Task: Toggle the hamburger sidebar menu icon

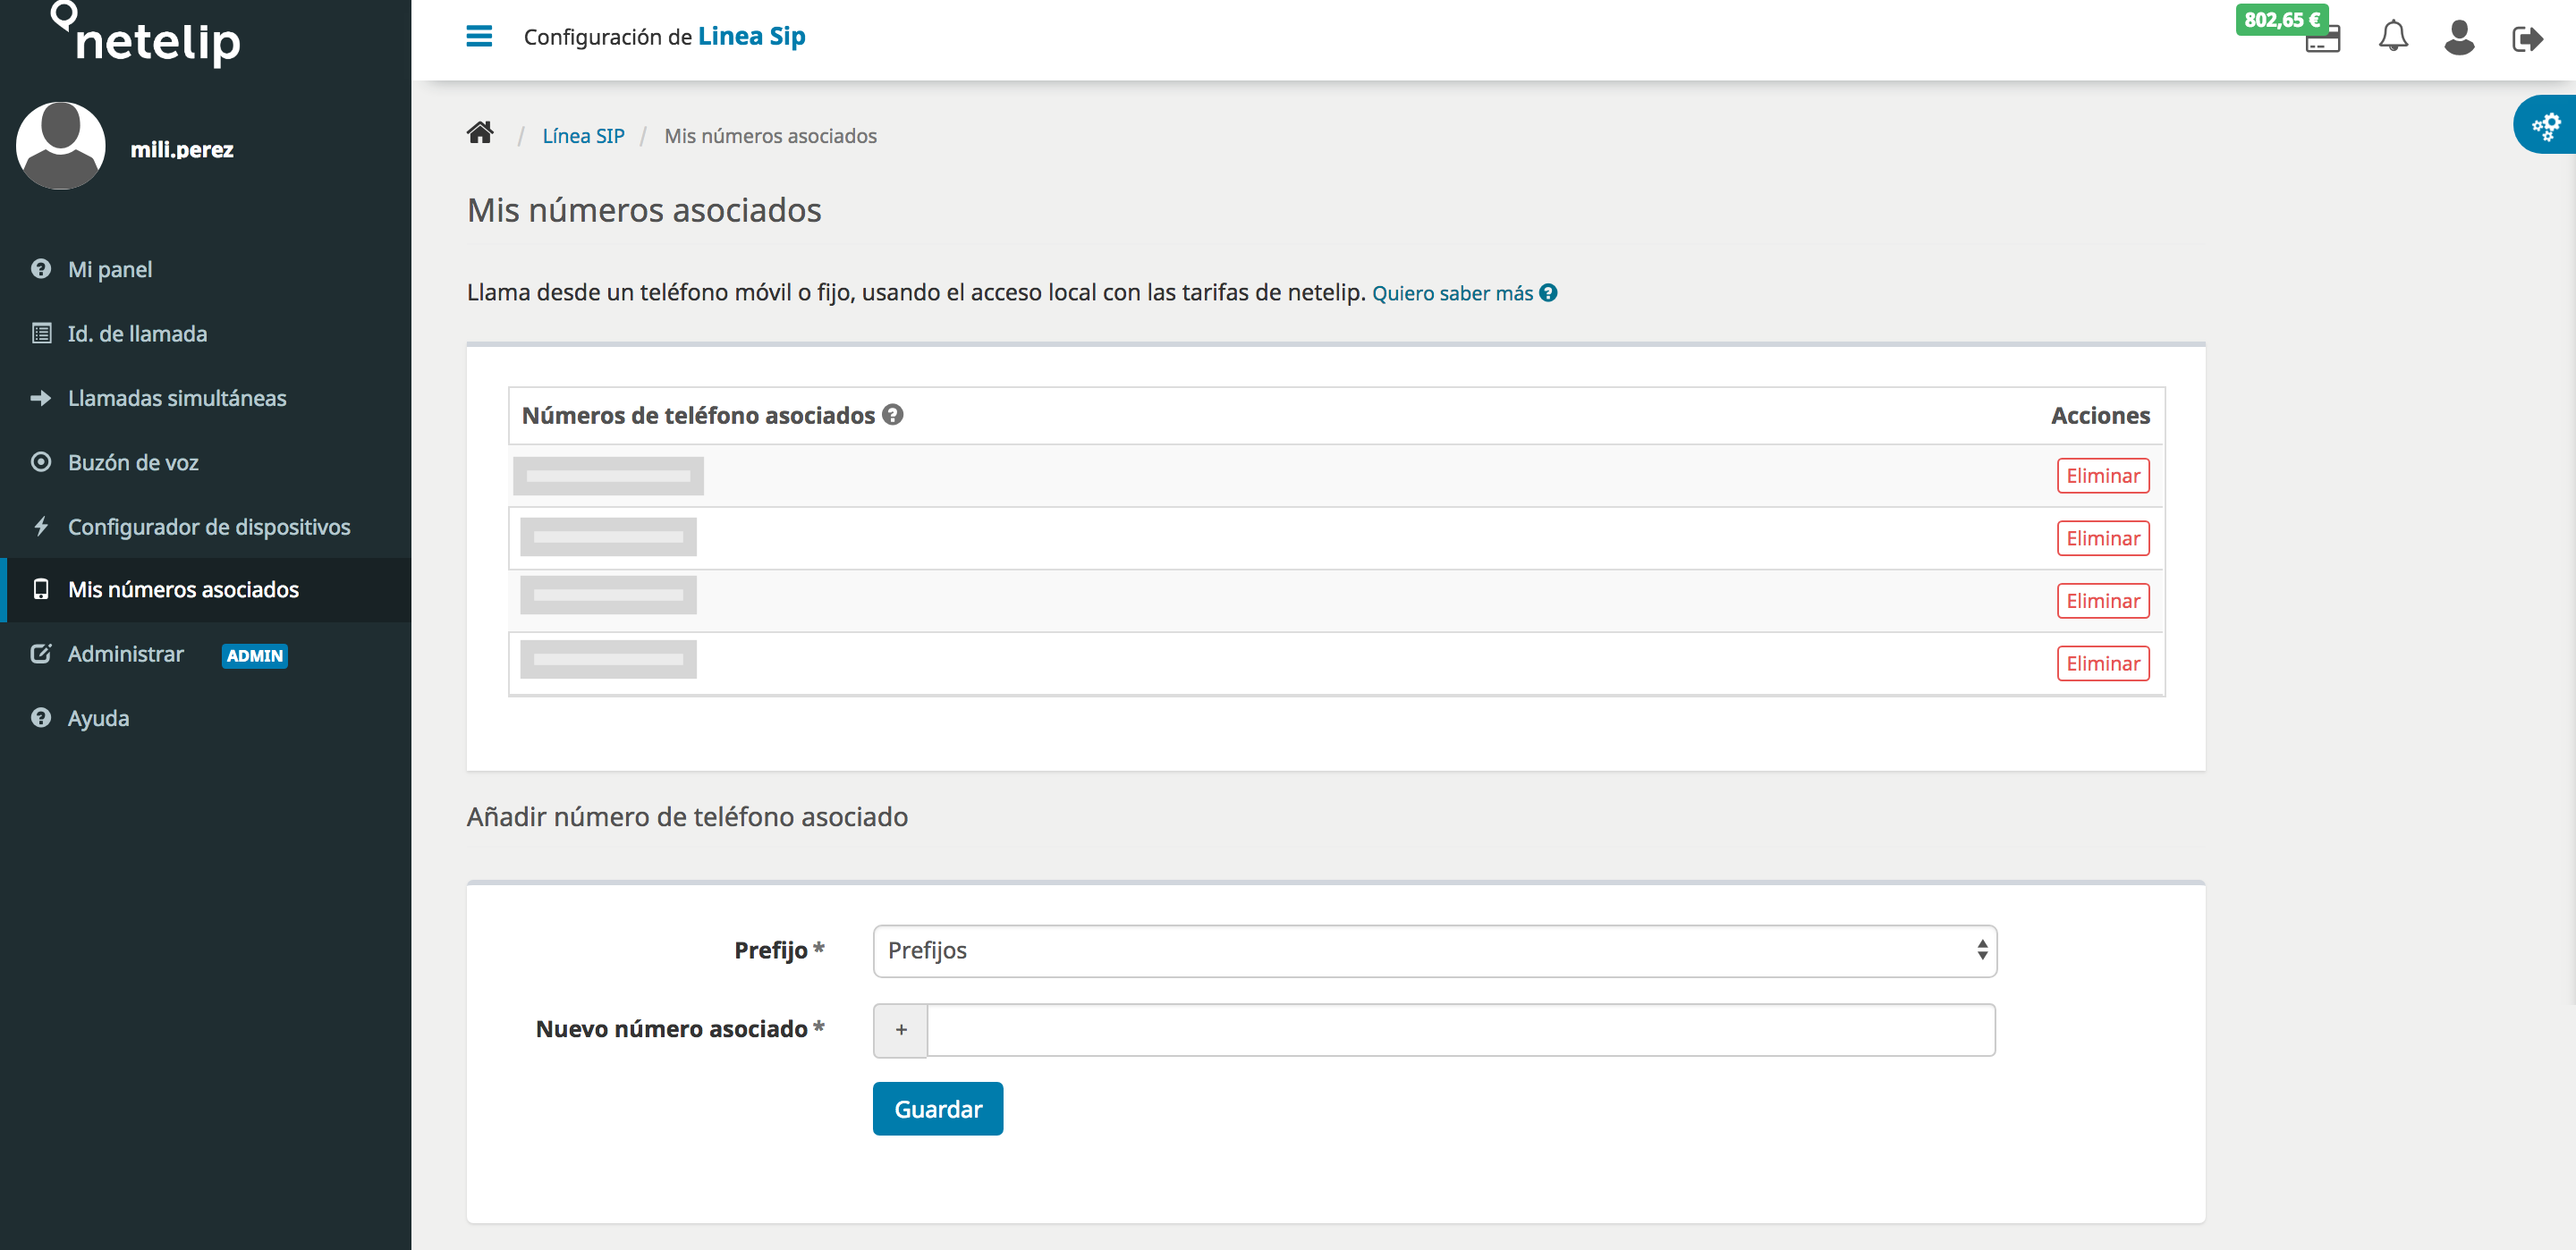Action: pyautogui.click(x=479, y=37)
